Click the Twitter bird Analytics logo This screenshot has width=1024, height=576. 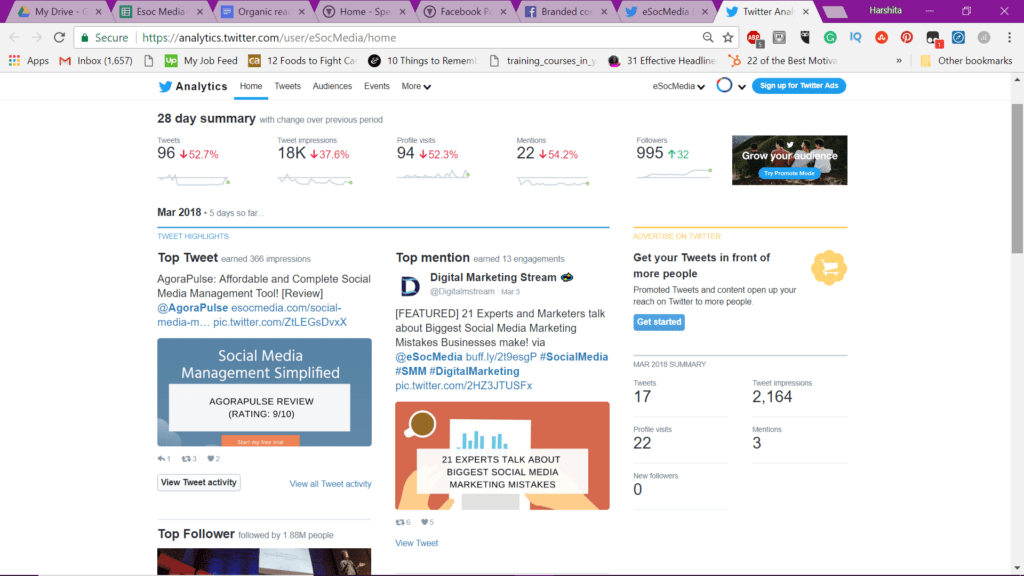pos(193,86)
